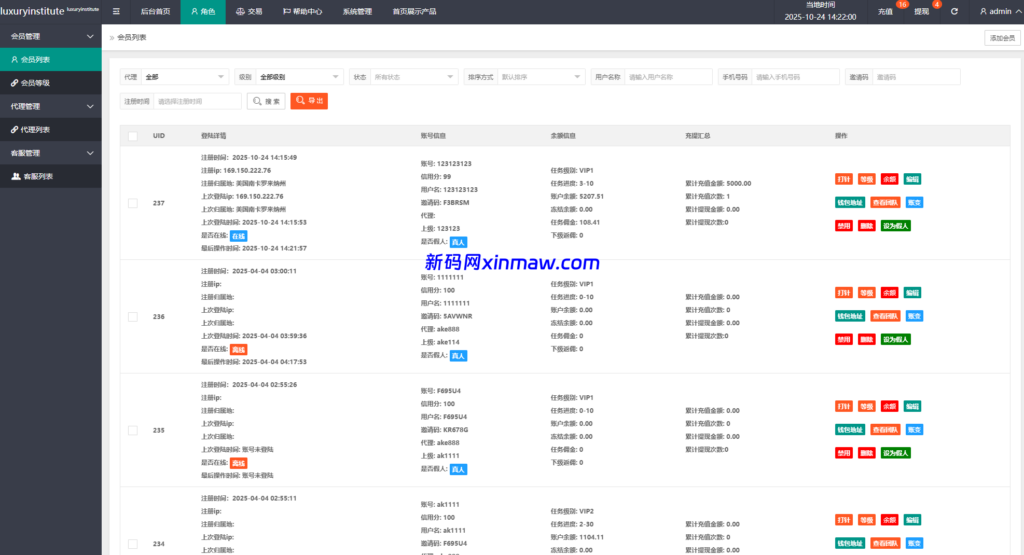This screenshot has width=1024, height=555.
Task: Click the 操作 column header
Action: [x=841, y=136]
